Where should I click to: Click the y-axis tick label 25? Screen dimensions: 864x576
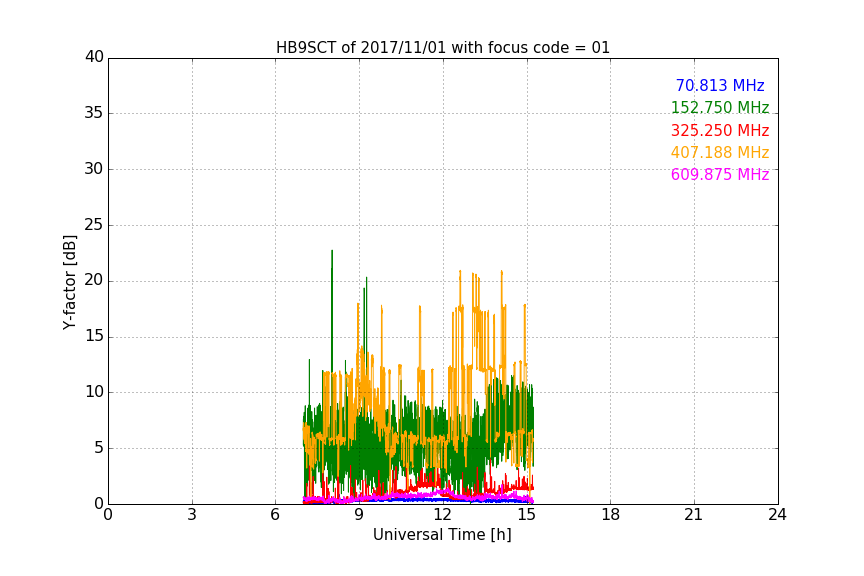[94, 224]
